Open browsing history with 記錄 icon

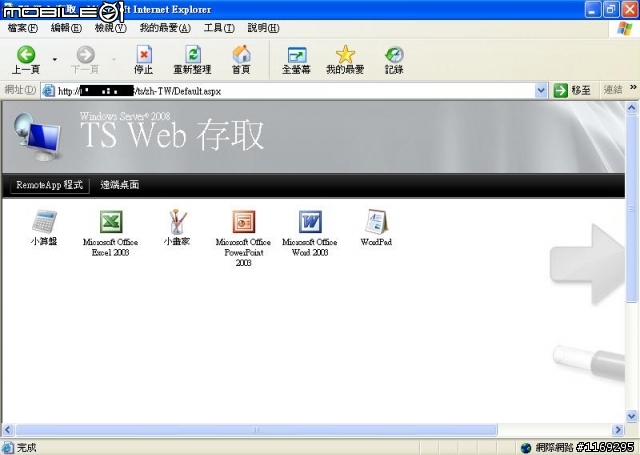pos(394,60)
